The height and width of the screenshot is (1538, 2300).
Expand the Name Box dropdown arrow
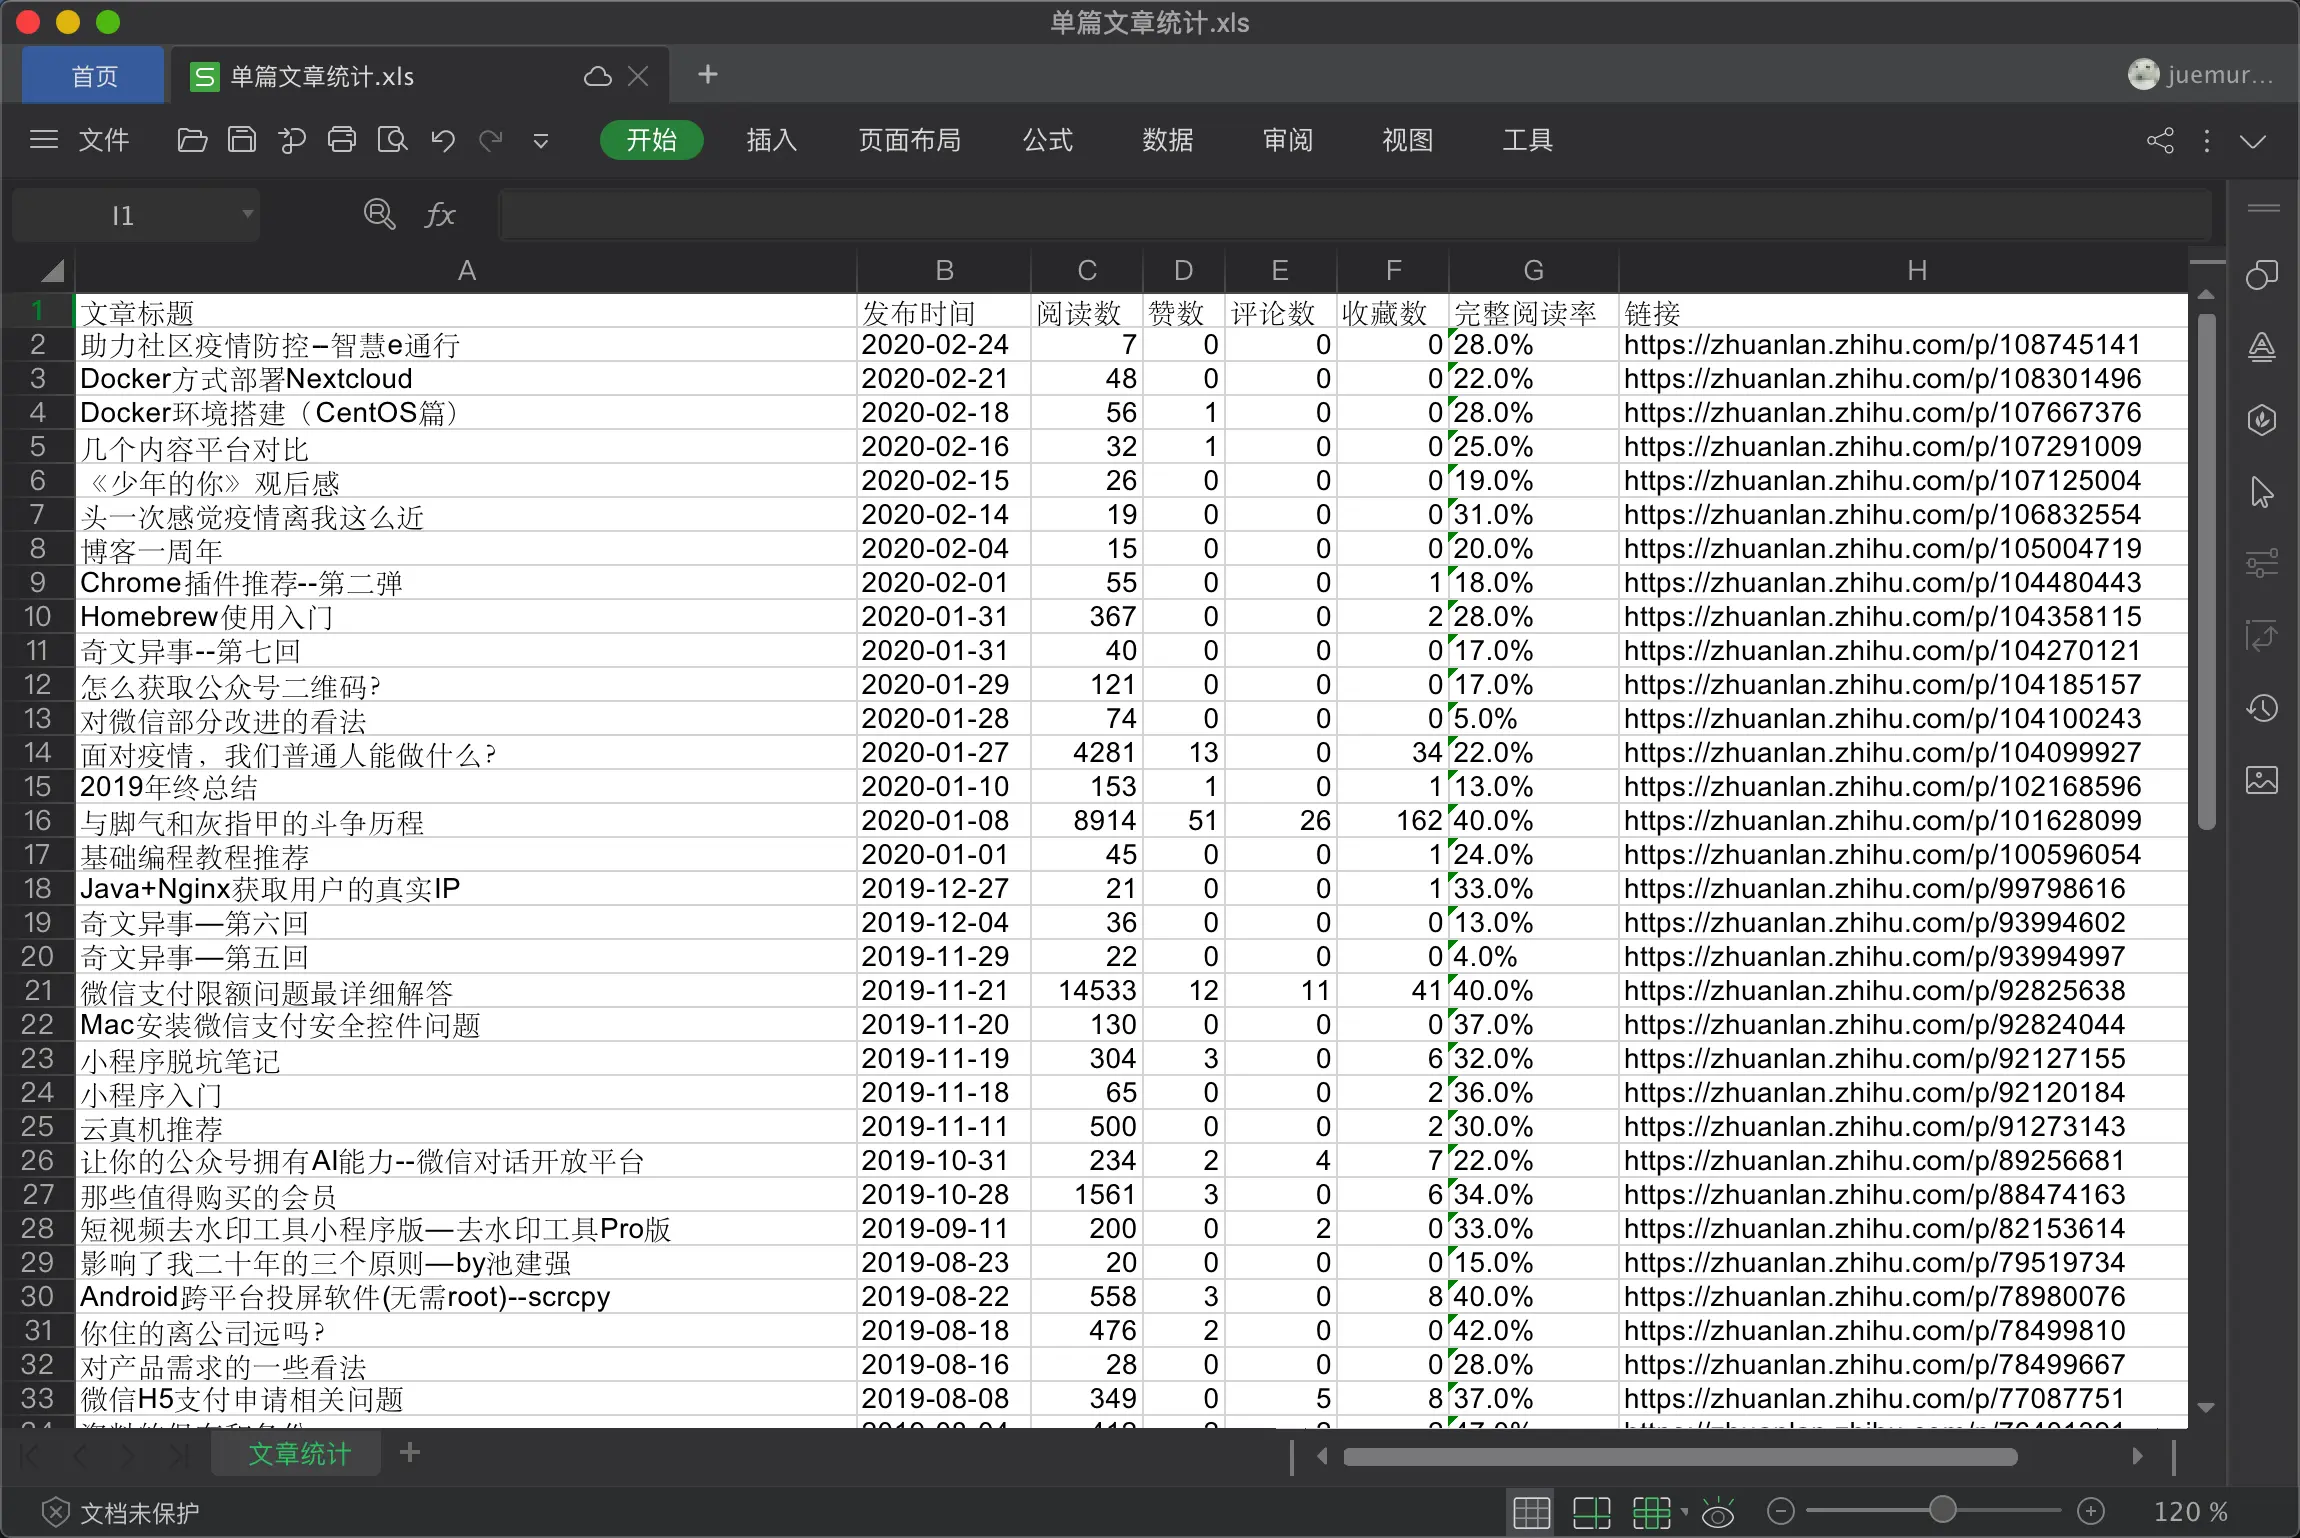coord(247,214)
